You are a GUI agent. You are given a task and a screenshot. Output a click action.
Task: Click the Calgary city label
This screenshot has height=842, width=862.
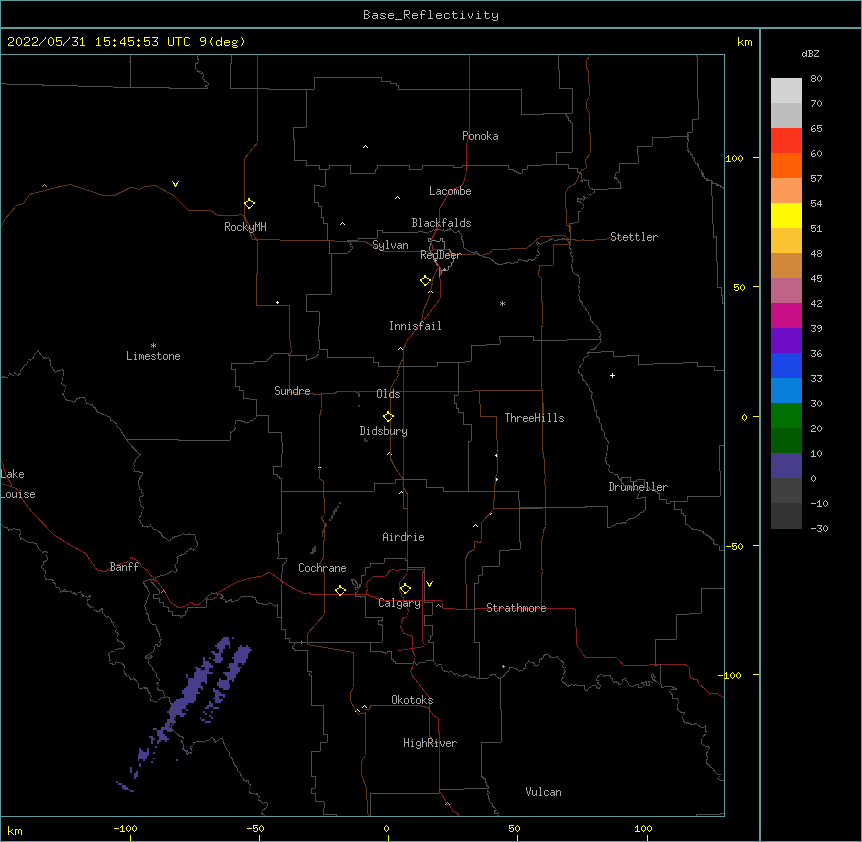pyautogui.click(x=399, y=603)
